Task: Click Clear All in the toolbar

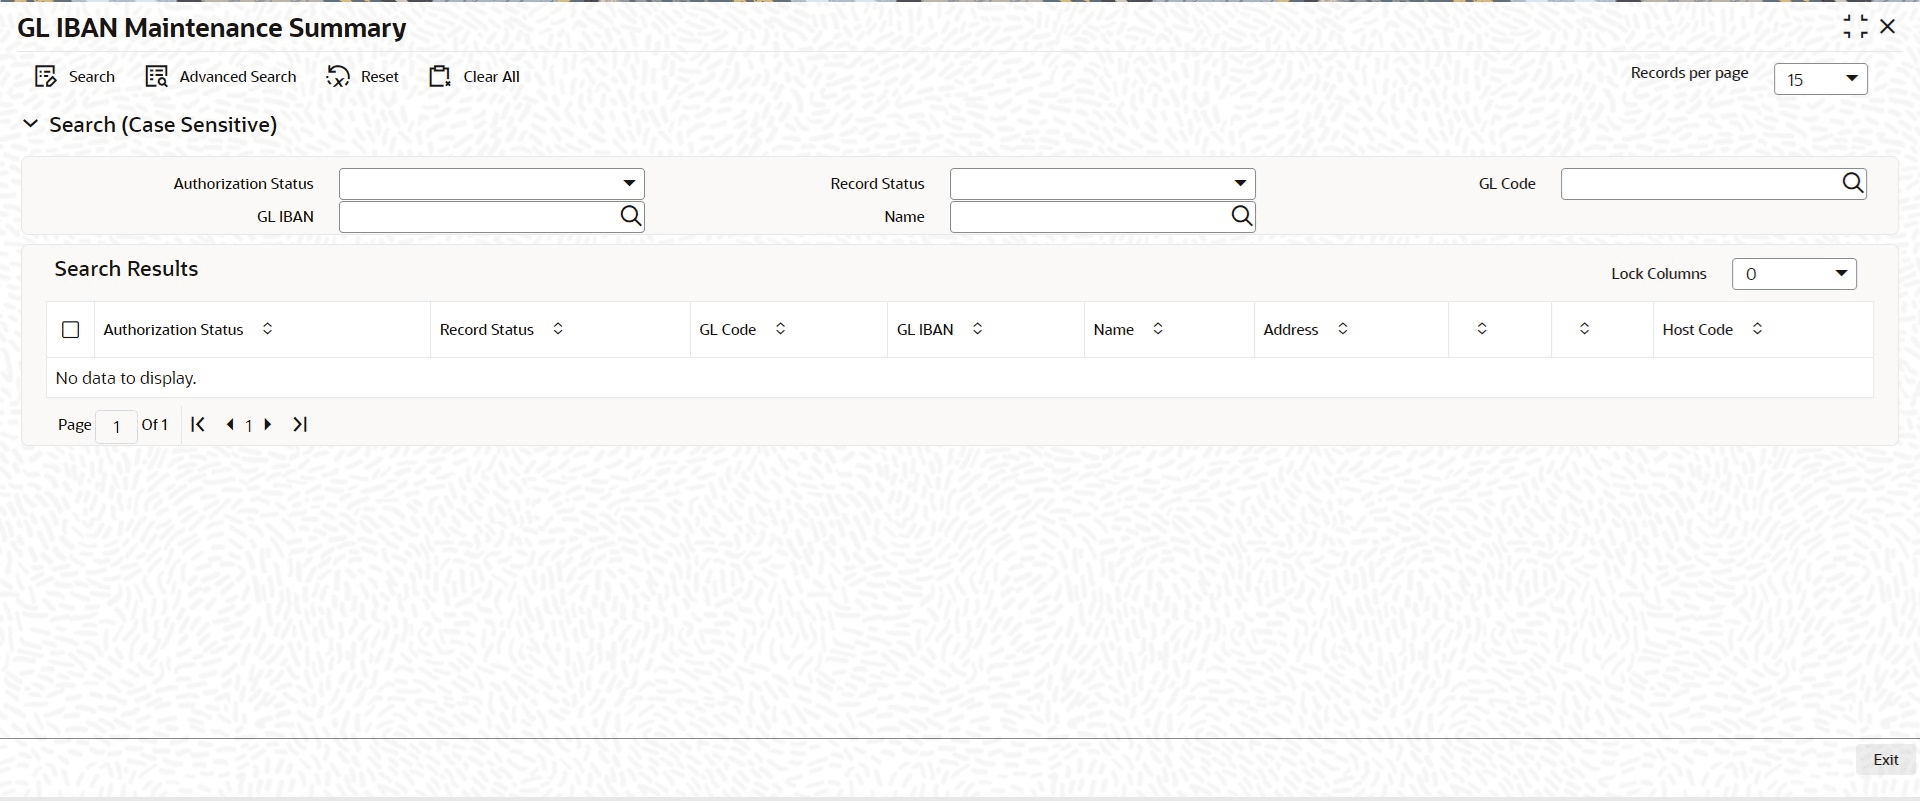Action: pyautogui.click(x=474, y=77)
